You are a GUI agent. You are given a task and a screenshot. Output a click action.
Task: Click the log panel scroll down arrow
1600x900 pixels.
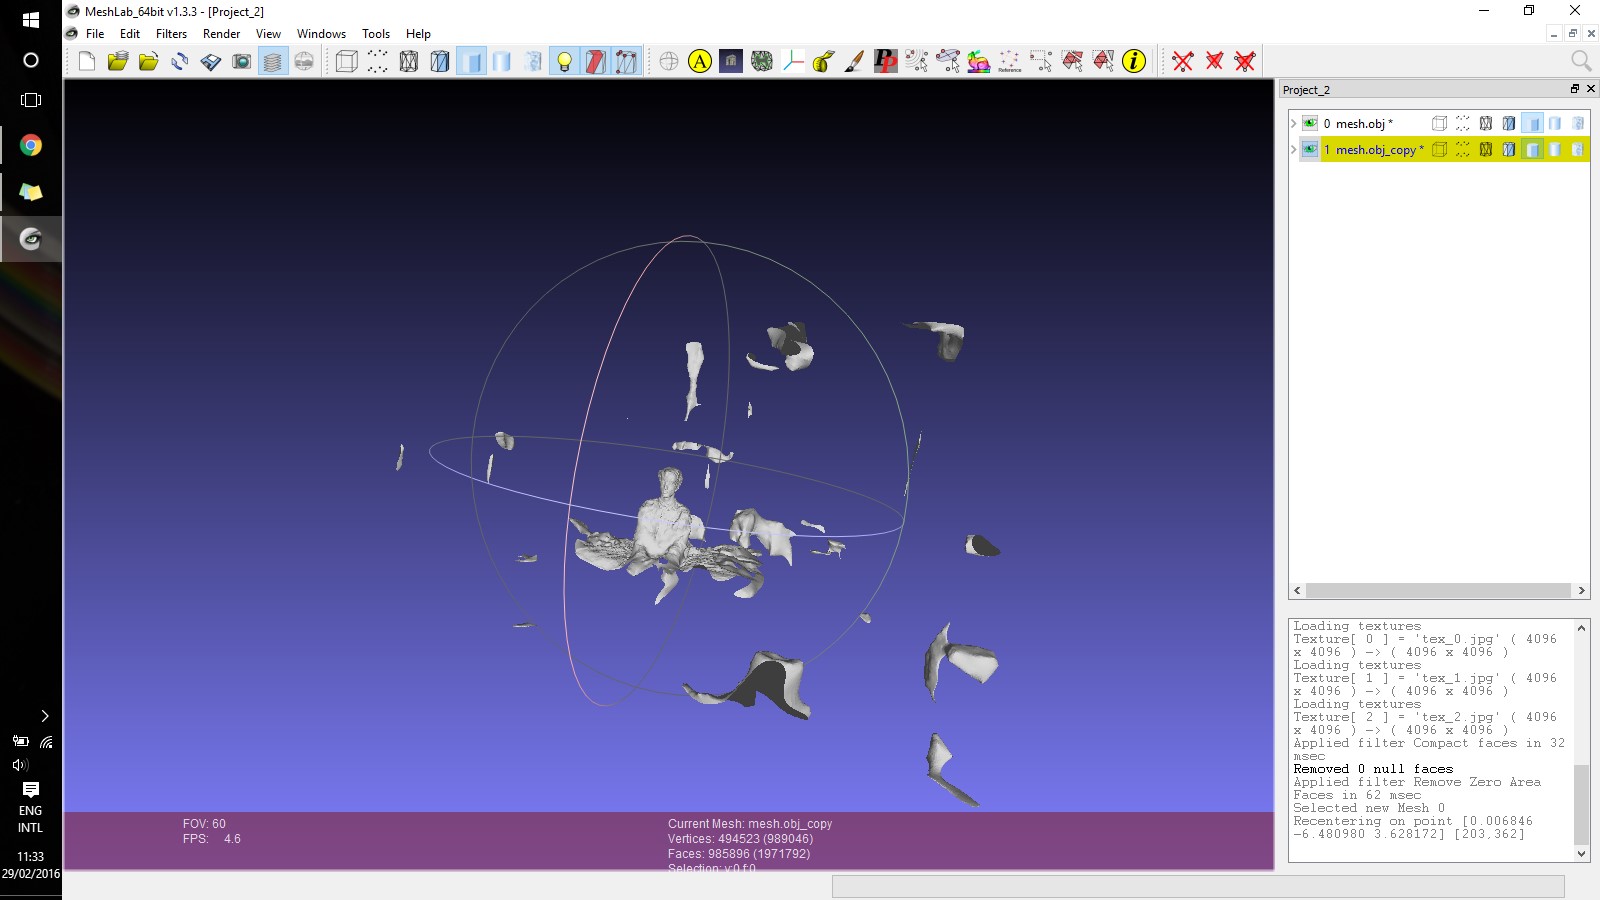[x=1581, y=853]
